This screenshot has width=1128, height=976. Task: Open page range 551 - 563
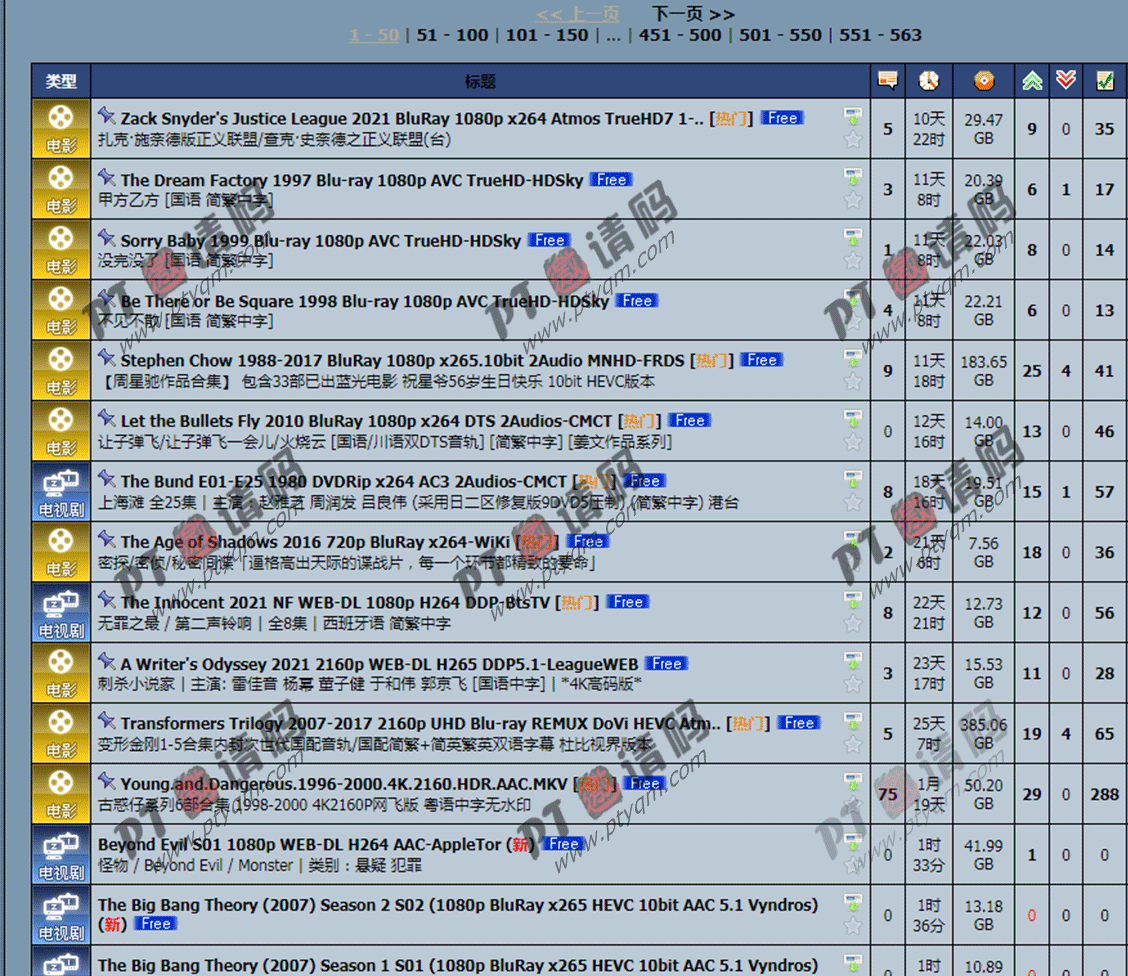coord(881,35)
